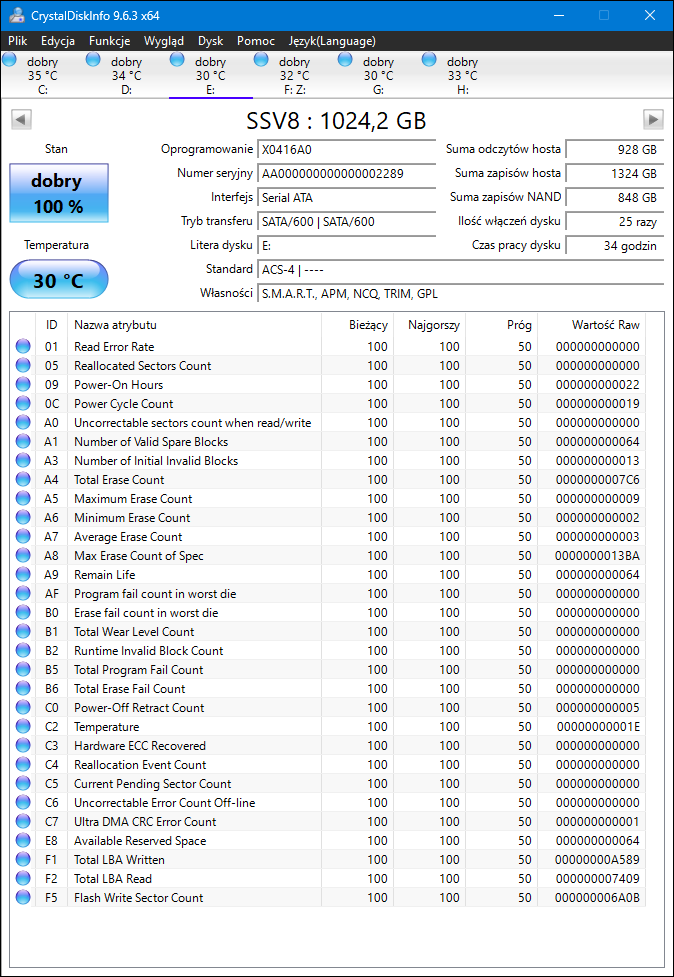This screenshot has height=977, width=674.
Task: Click the Suma odczytów hosta 928 GB value
Action: (x=615, y=150)
